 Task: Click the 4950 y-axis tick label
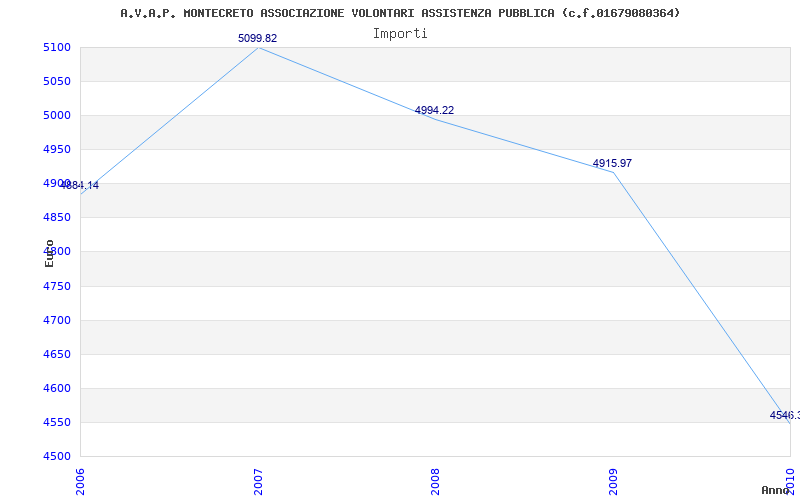point(57,149)
